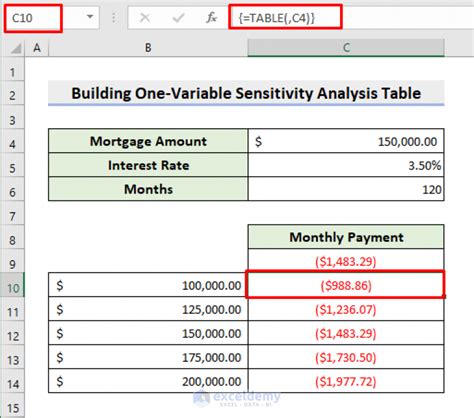Viewport: 474px width, 418px height.
Task: Click the Cancel (X) formula bar icon
Action: [145, 17]
